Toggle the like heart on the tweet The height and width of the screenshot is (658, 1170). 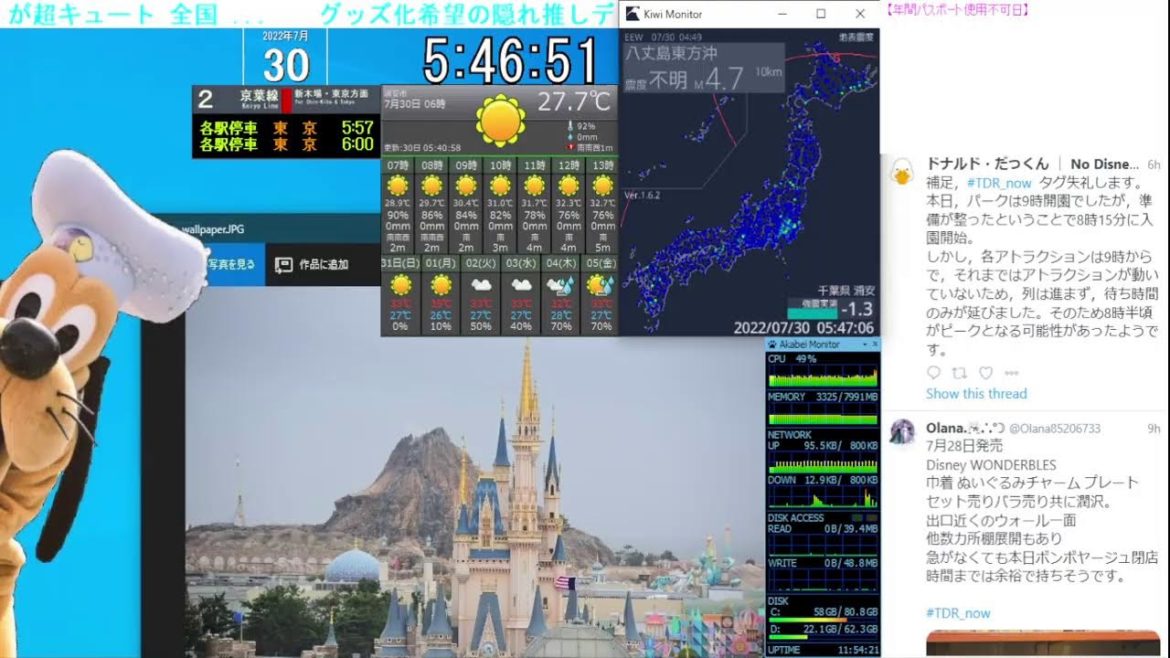click(986, 373)
